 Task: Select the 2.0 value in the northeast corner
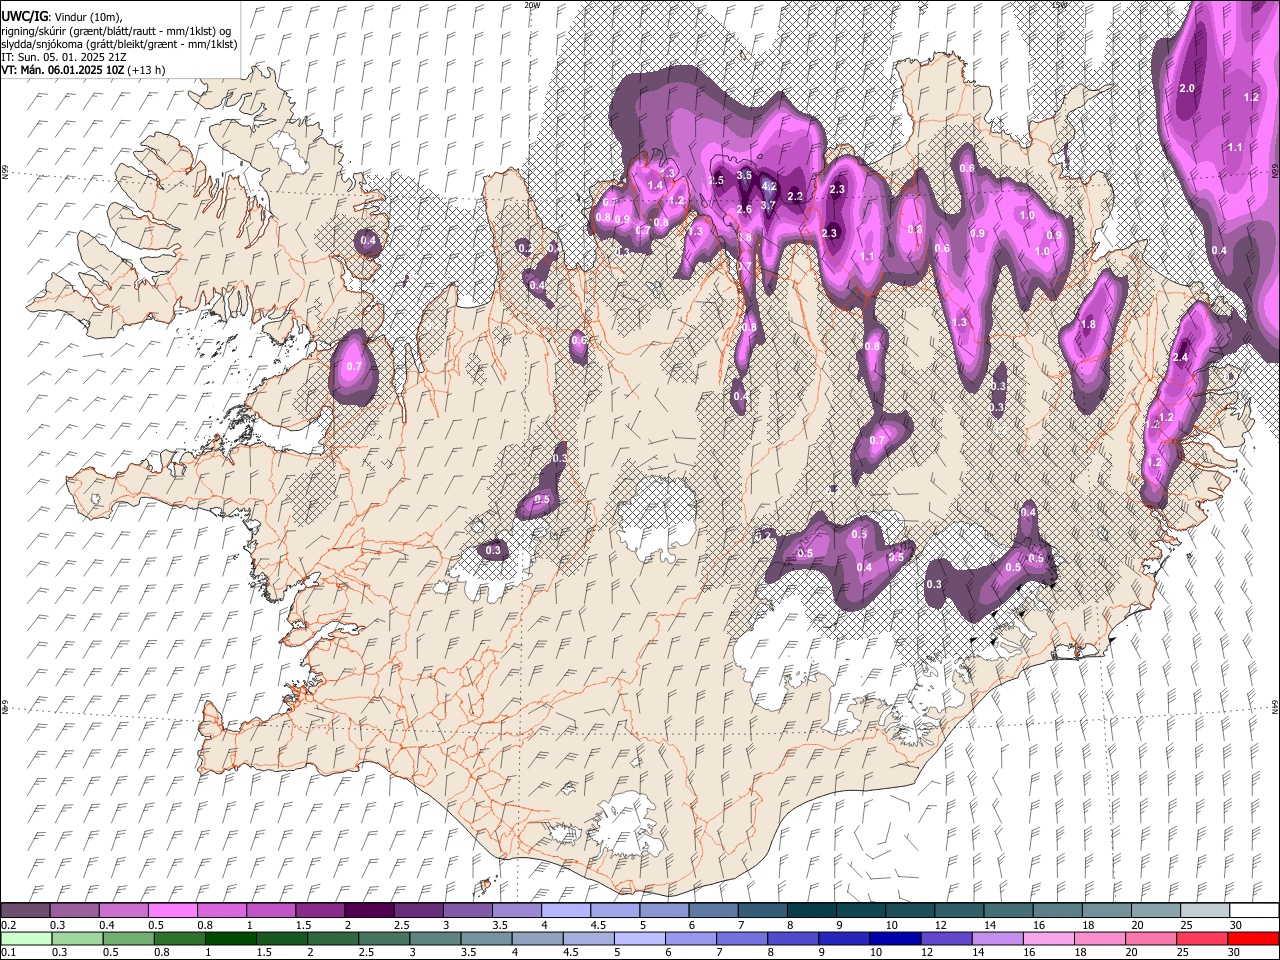pyautogui.click(x=1187, y=89)
